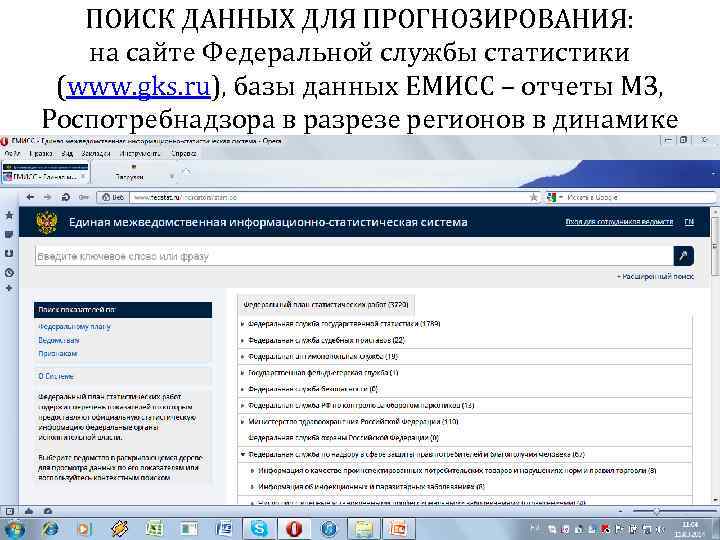The image size is (720, 540).
Task: Launch Internet Explorer from taskbar
Action: point(50,529)
